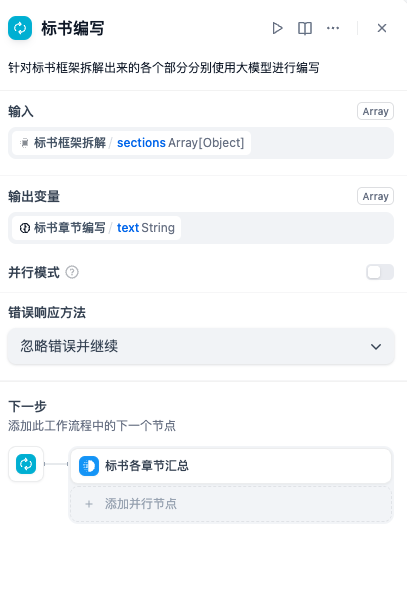Open the help docs book icon
407x603 pixels.
coord(305,28)
